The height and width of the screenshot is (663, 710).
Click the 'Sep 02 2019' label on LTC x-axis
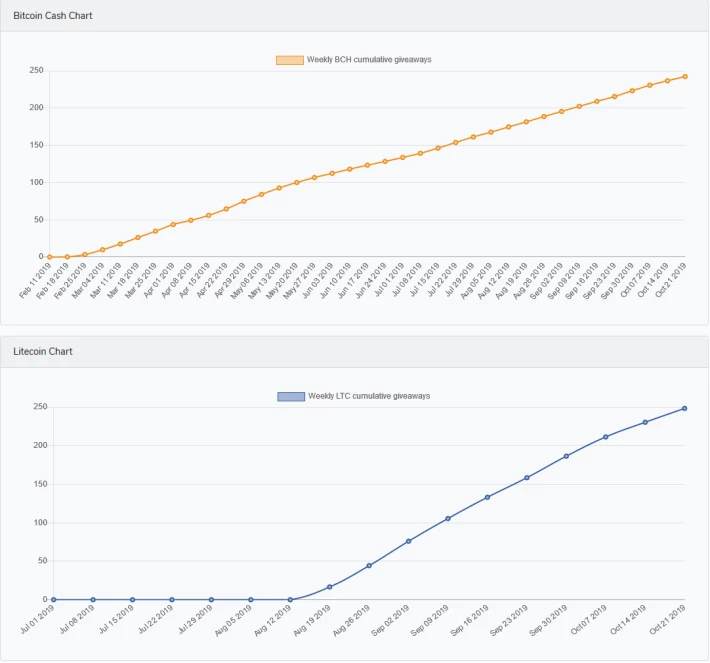point(390,621)
